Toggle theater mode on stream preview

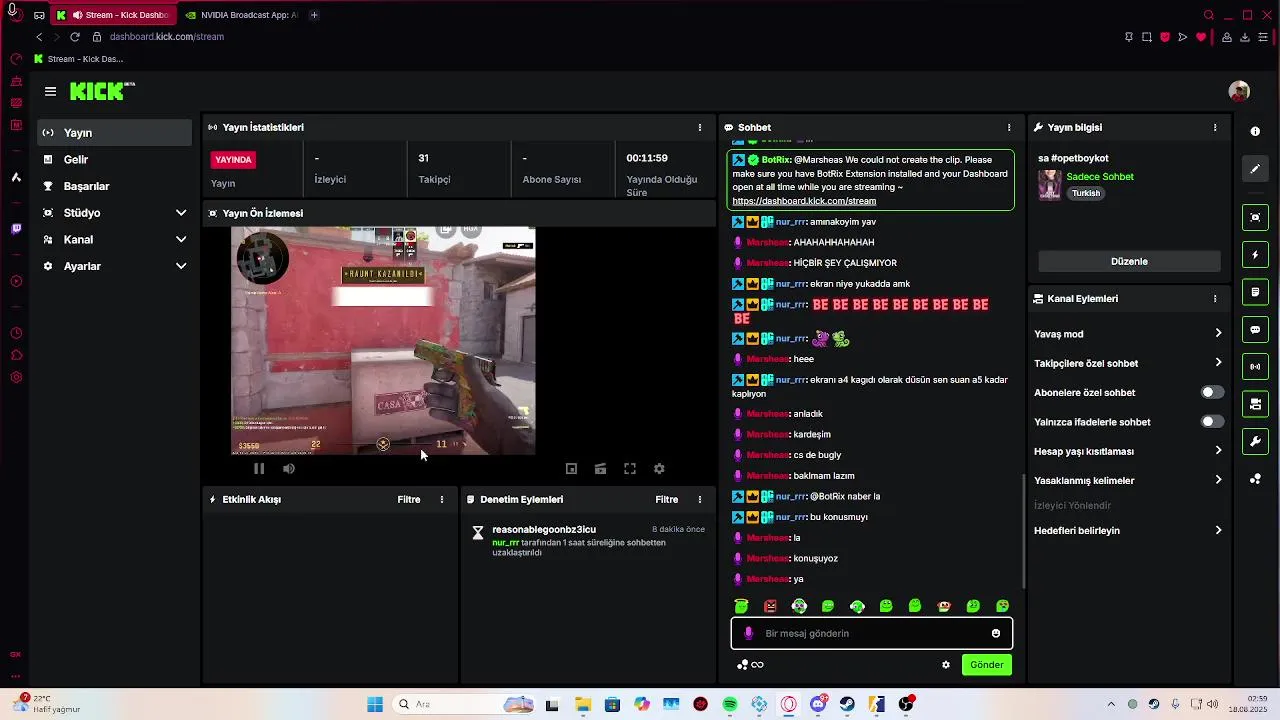pos(600,468)
